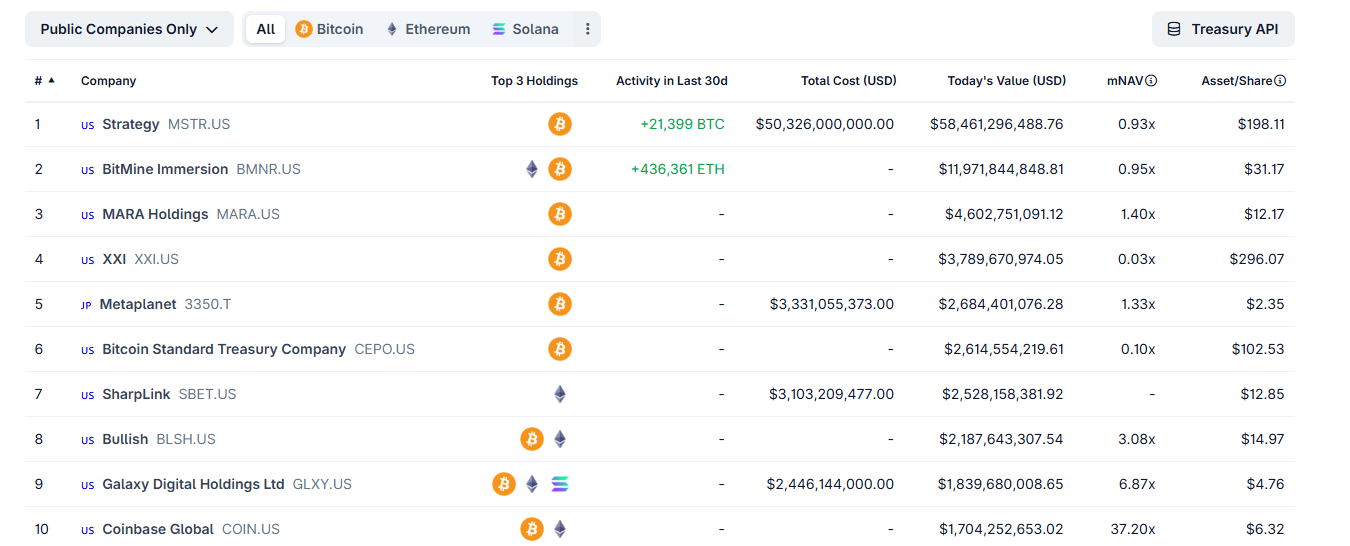Select the Ethereum filter tab
1350x546 pixels.
428,29
